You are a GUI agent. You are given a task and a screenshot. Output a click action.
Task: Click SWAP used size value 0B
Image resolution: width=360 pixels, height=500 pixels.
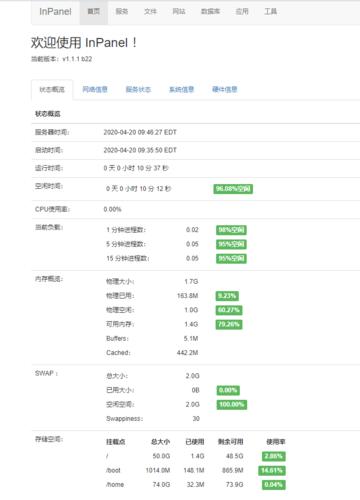coord(196,390)
